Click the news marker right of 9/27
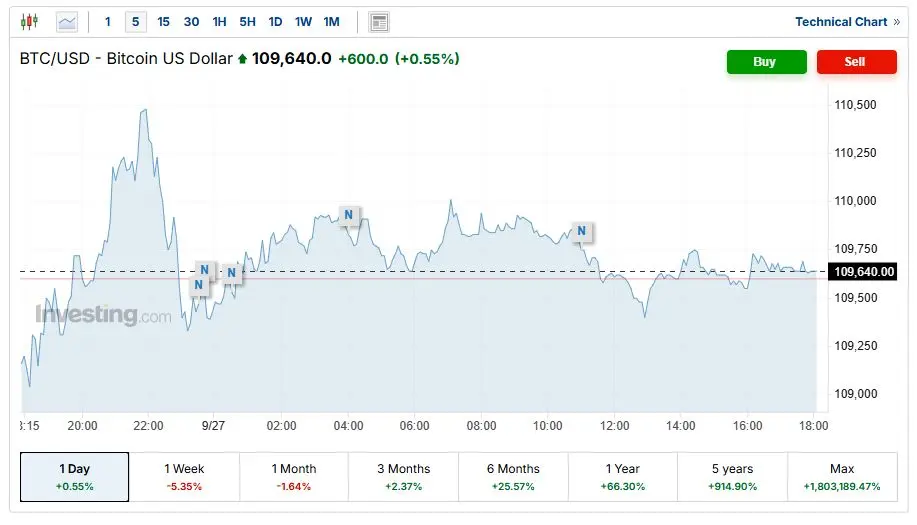The height and width of the screenshot is (525, 917). 232,272
